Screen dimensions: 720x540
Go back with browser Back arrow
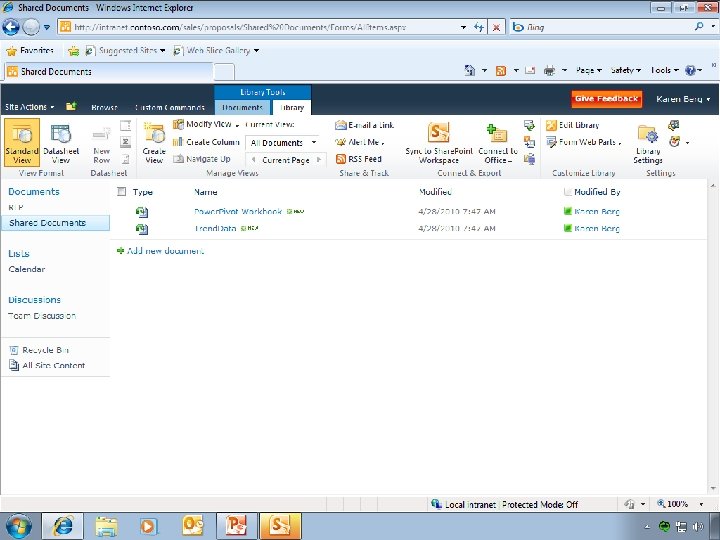[11, 27]
